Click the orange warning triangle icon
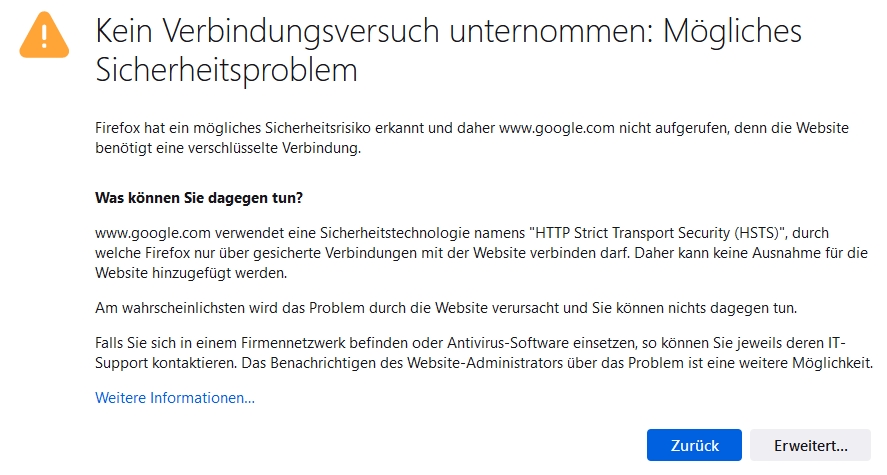The height and width of the screenshot is (475, 887). click(44, 35)
